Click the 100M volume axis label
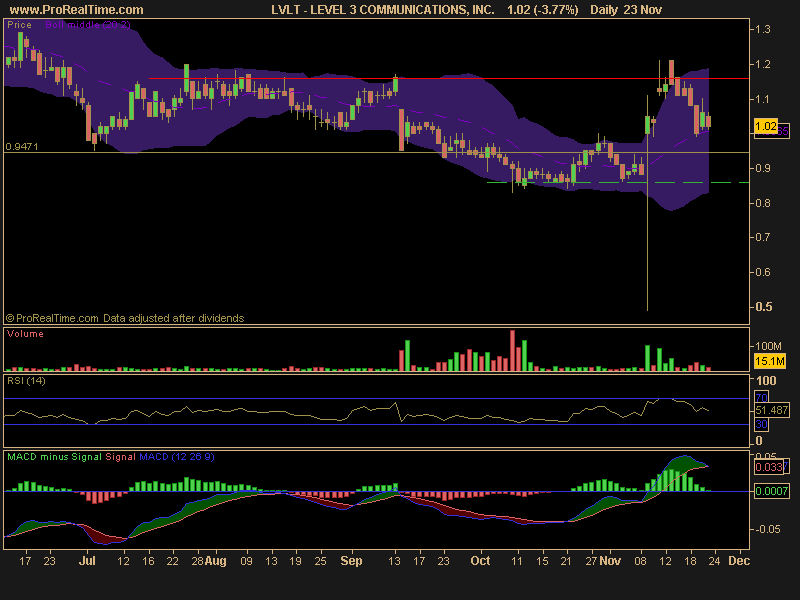This screenshot has width=800, height=600. point(768,346)
